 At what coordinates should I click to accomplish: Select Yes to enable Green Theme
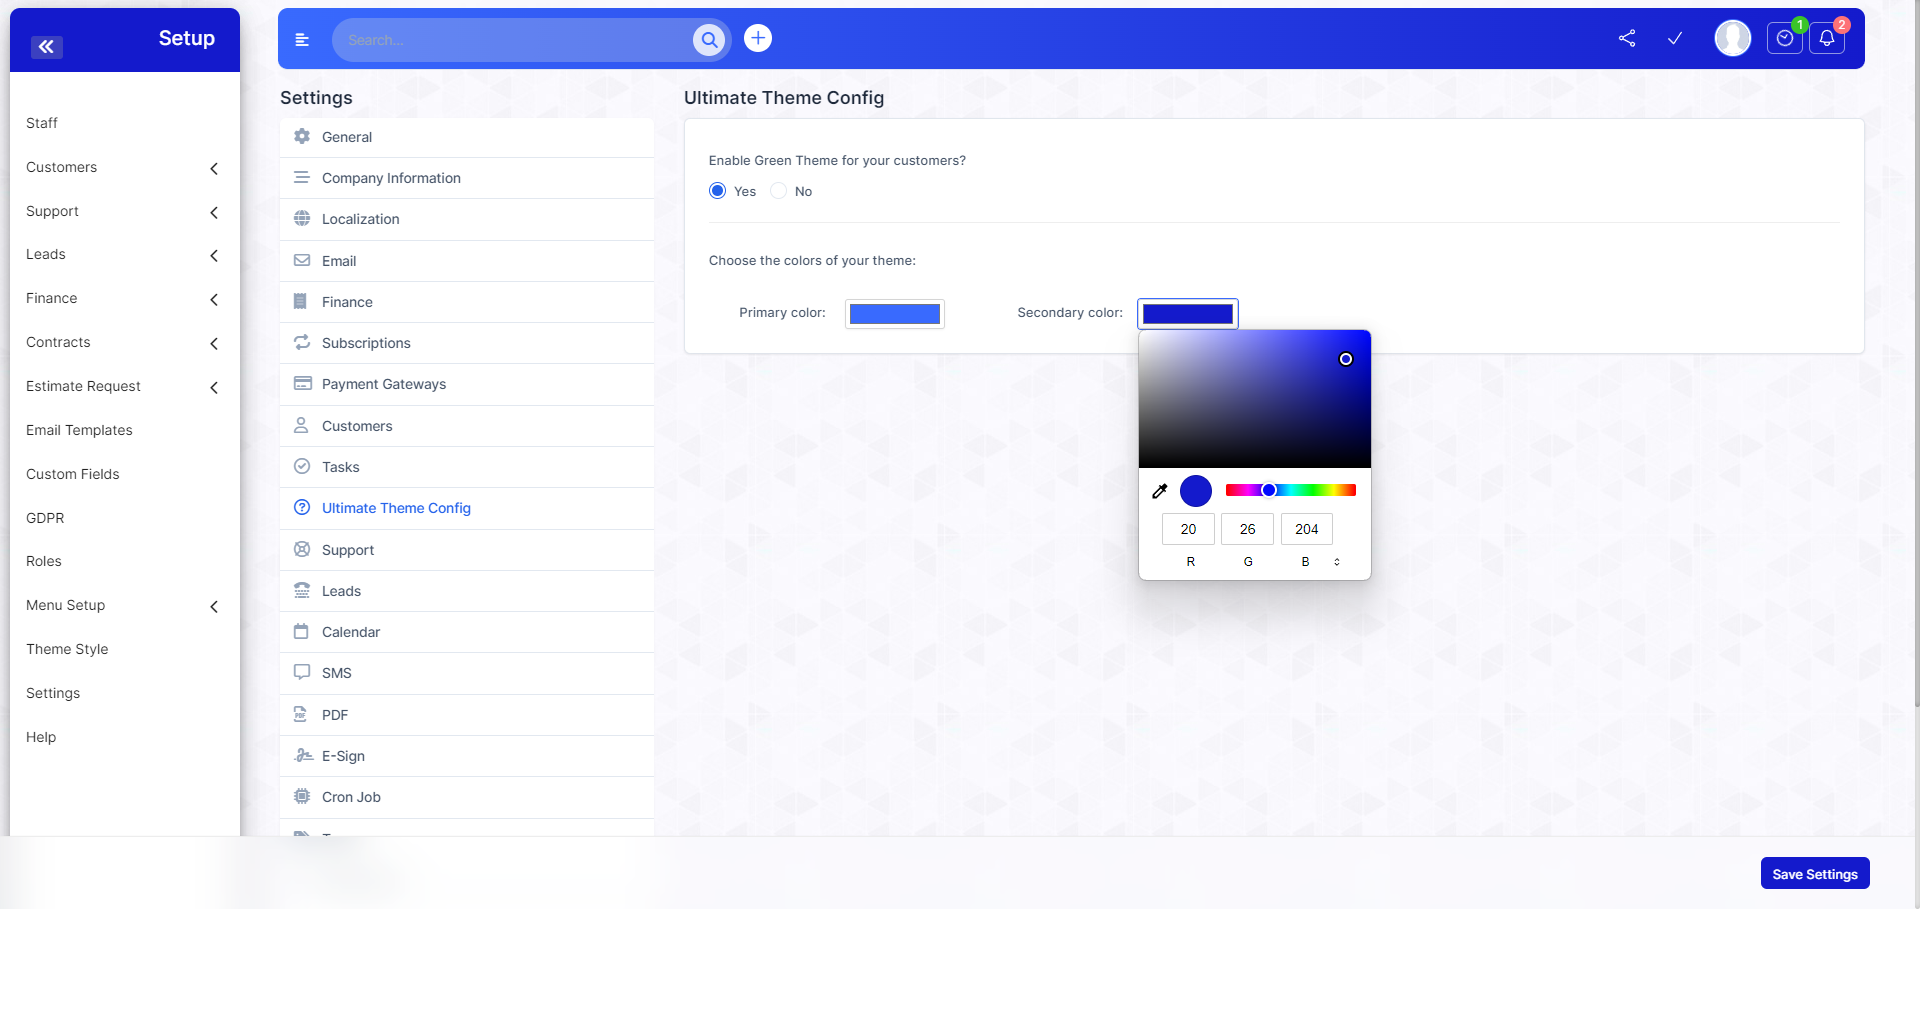coord(716,190)
